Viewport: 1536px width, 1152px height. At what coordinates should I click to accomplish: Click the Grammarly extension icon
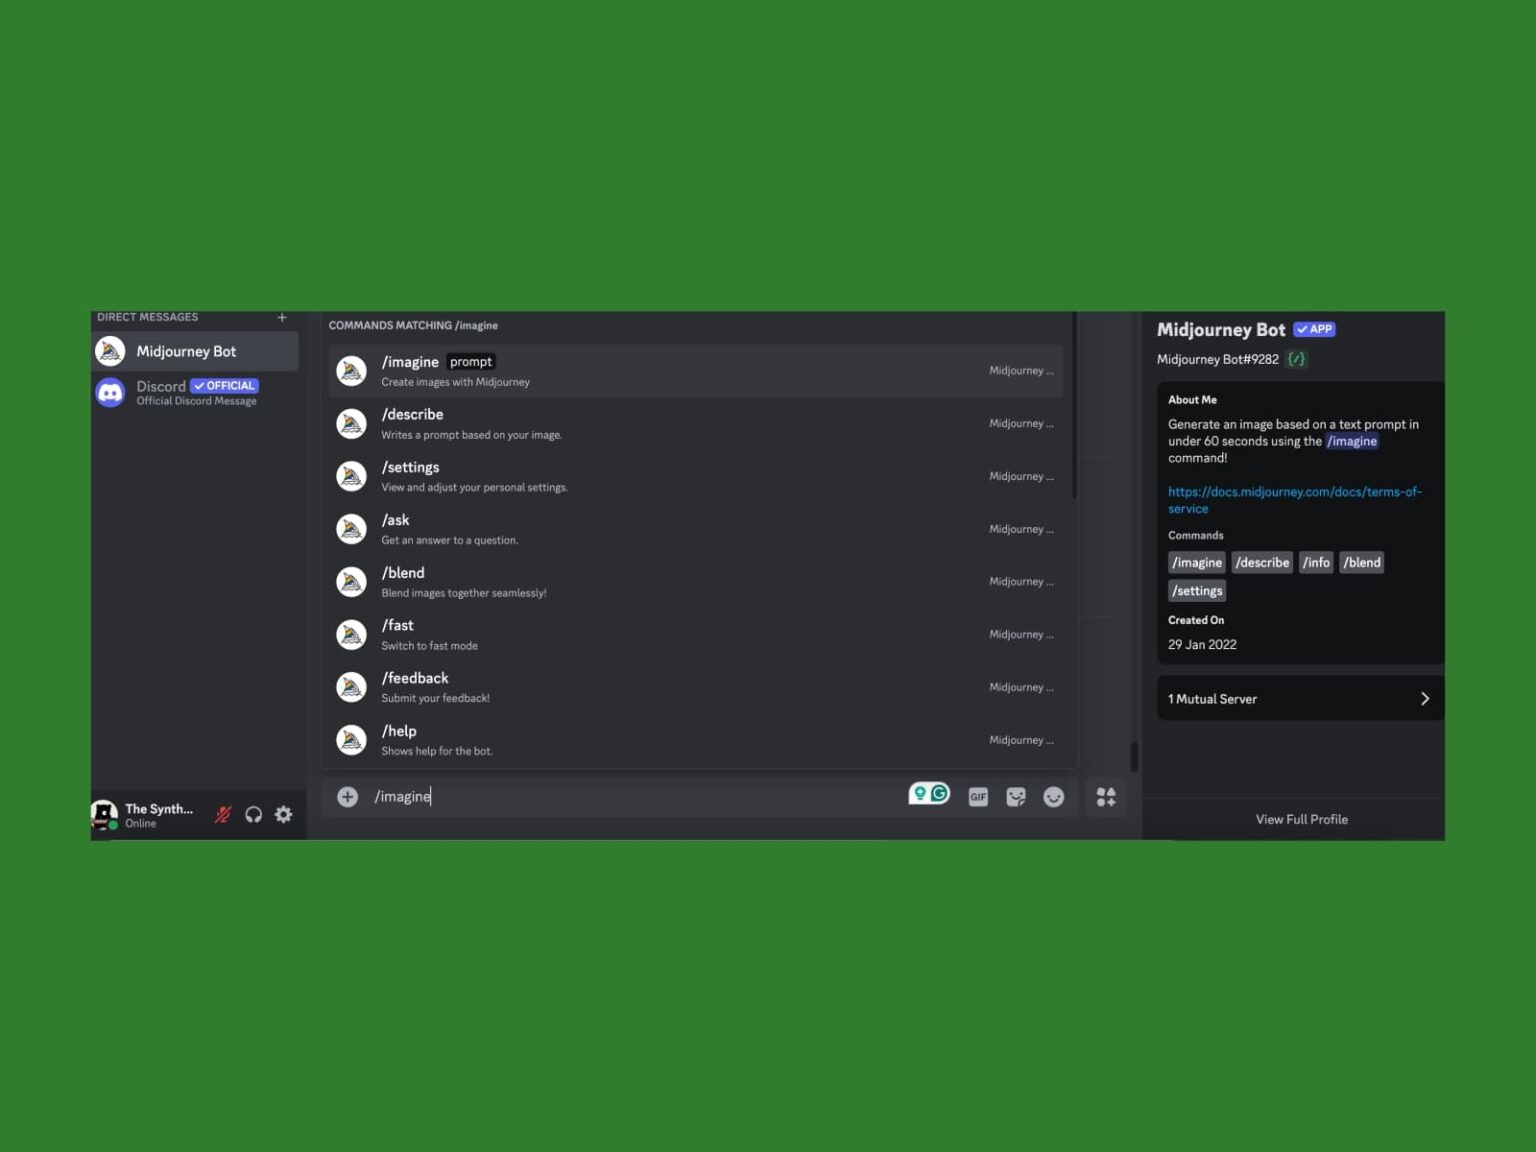pos(939,794)
